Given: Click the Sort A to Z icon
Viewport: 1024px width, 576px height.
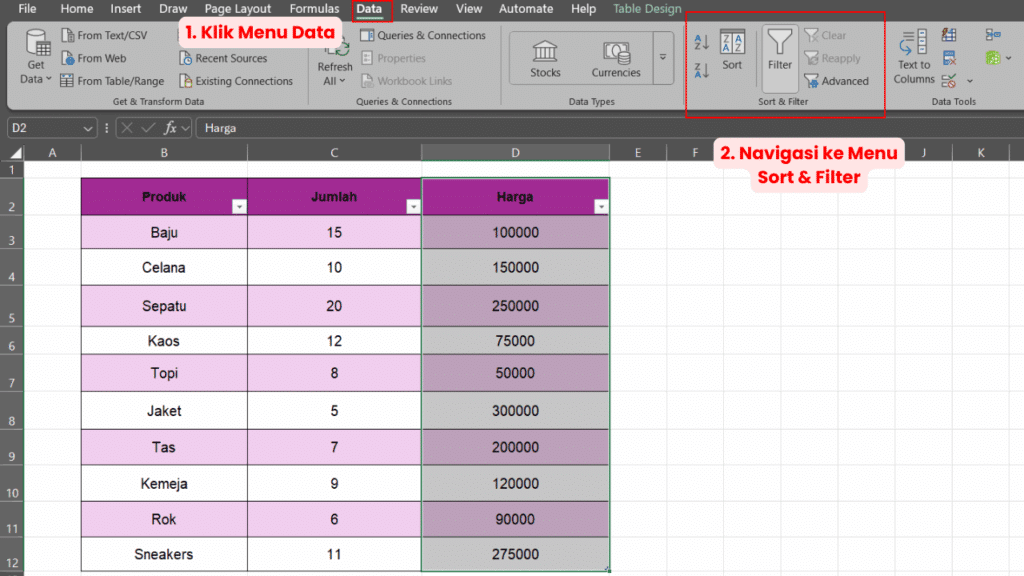Looking at the screenshot, I should 701,41.
